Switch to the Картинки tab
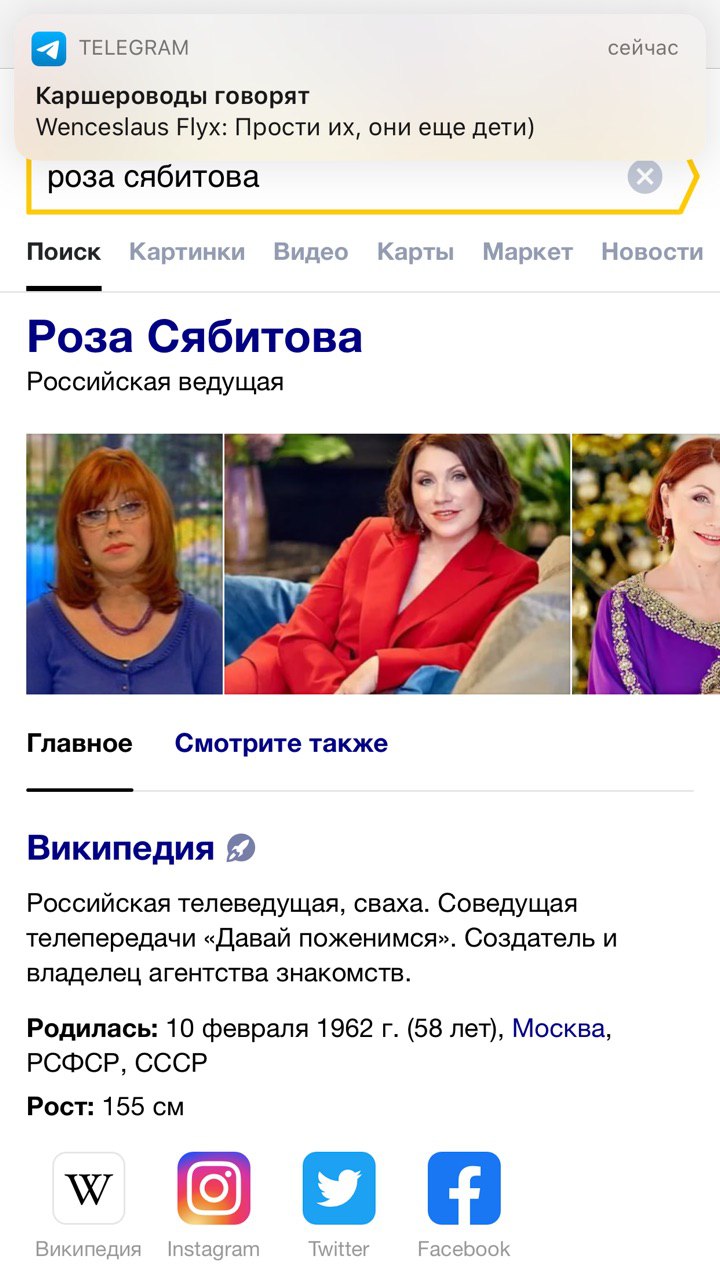 (187, 252)
